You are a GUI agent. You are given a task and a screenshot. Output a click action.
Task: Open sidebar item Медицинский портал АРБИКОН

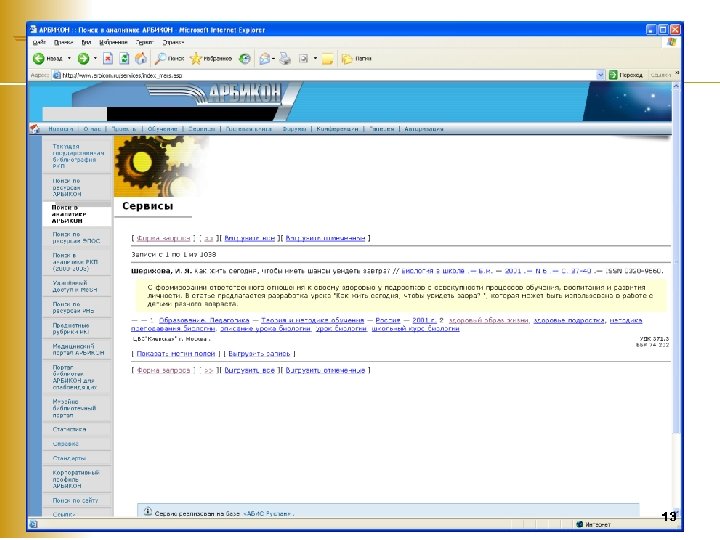tap(78, 349)
